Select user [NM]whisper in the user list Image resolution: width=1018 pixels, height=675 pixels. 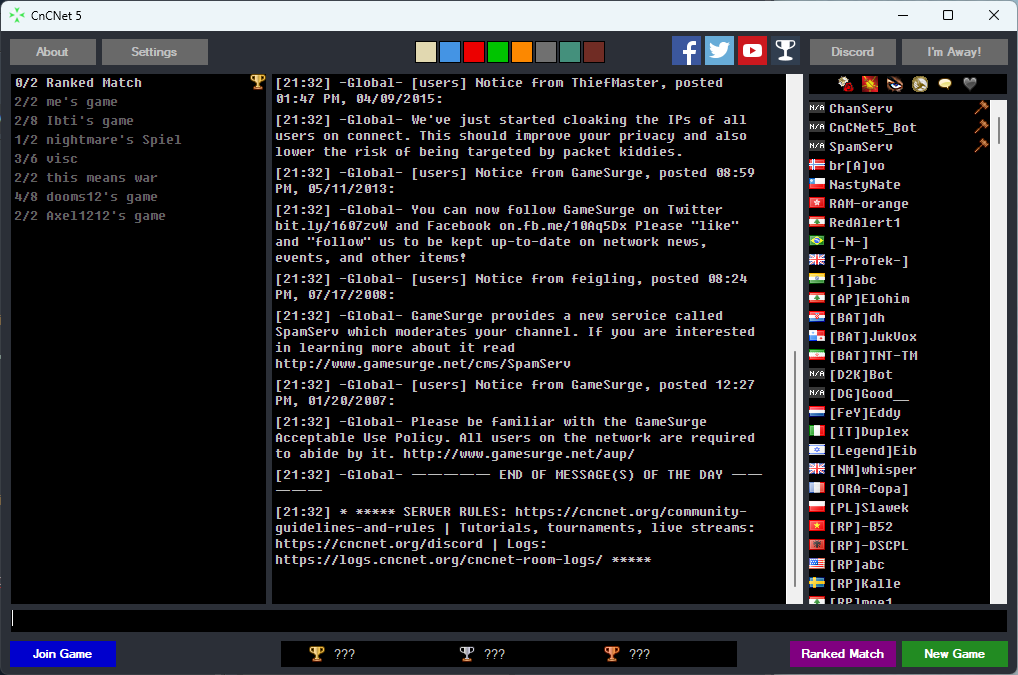(x=899, y=469)
